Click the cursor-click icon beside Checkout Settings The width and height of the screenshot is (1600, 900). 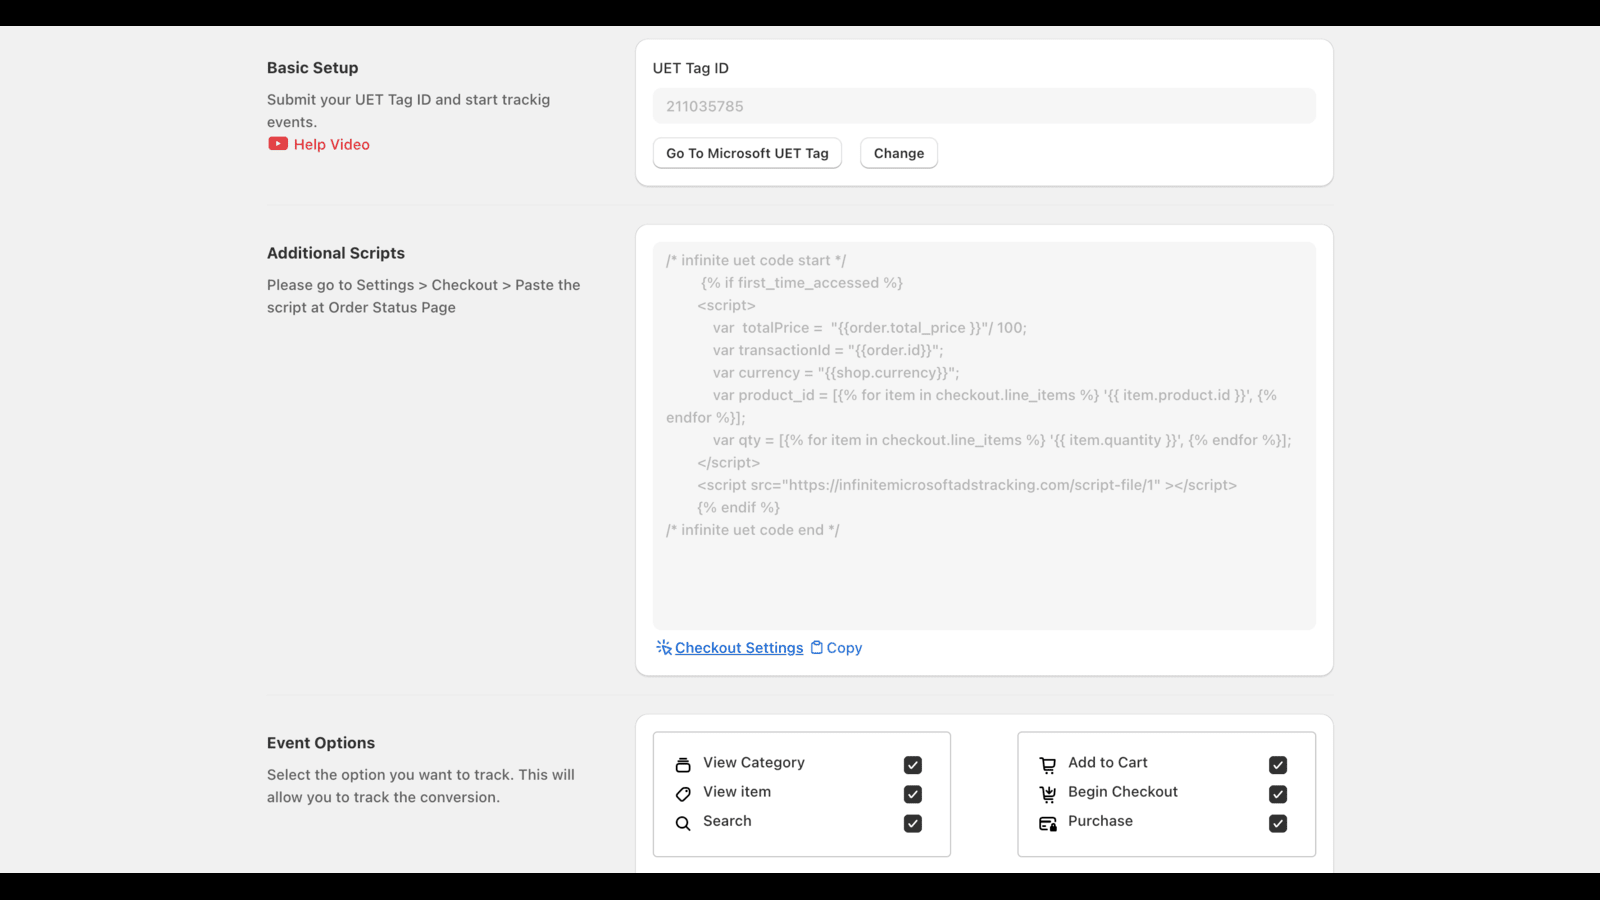pyautogui.click(x=663, y=647)
